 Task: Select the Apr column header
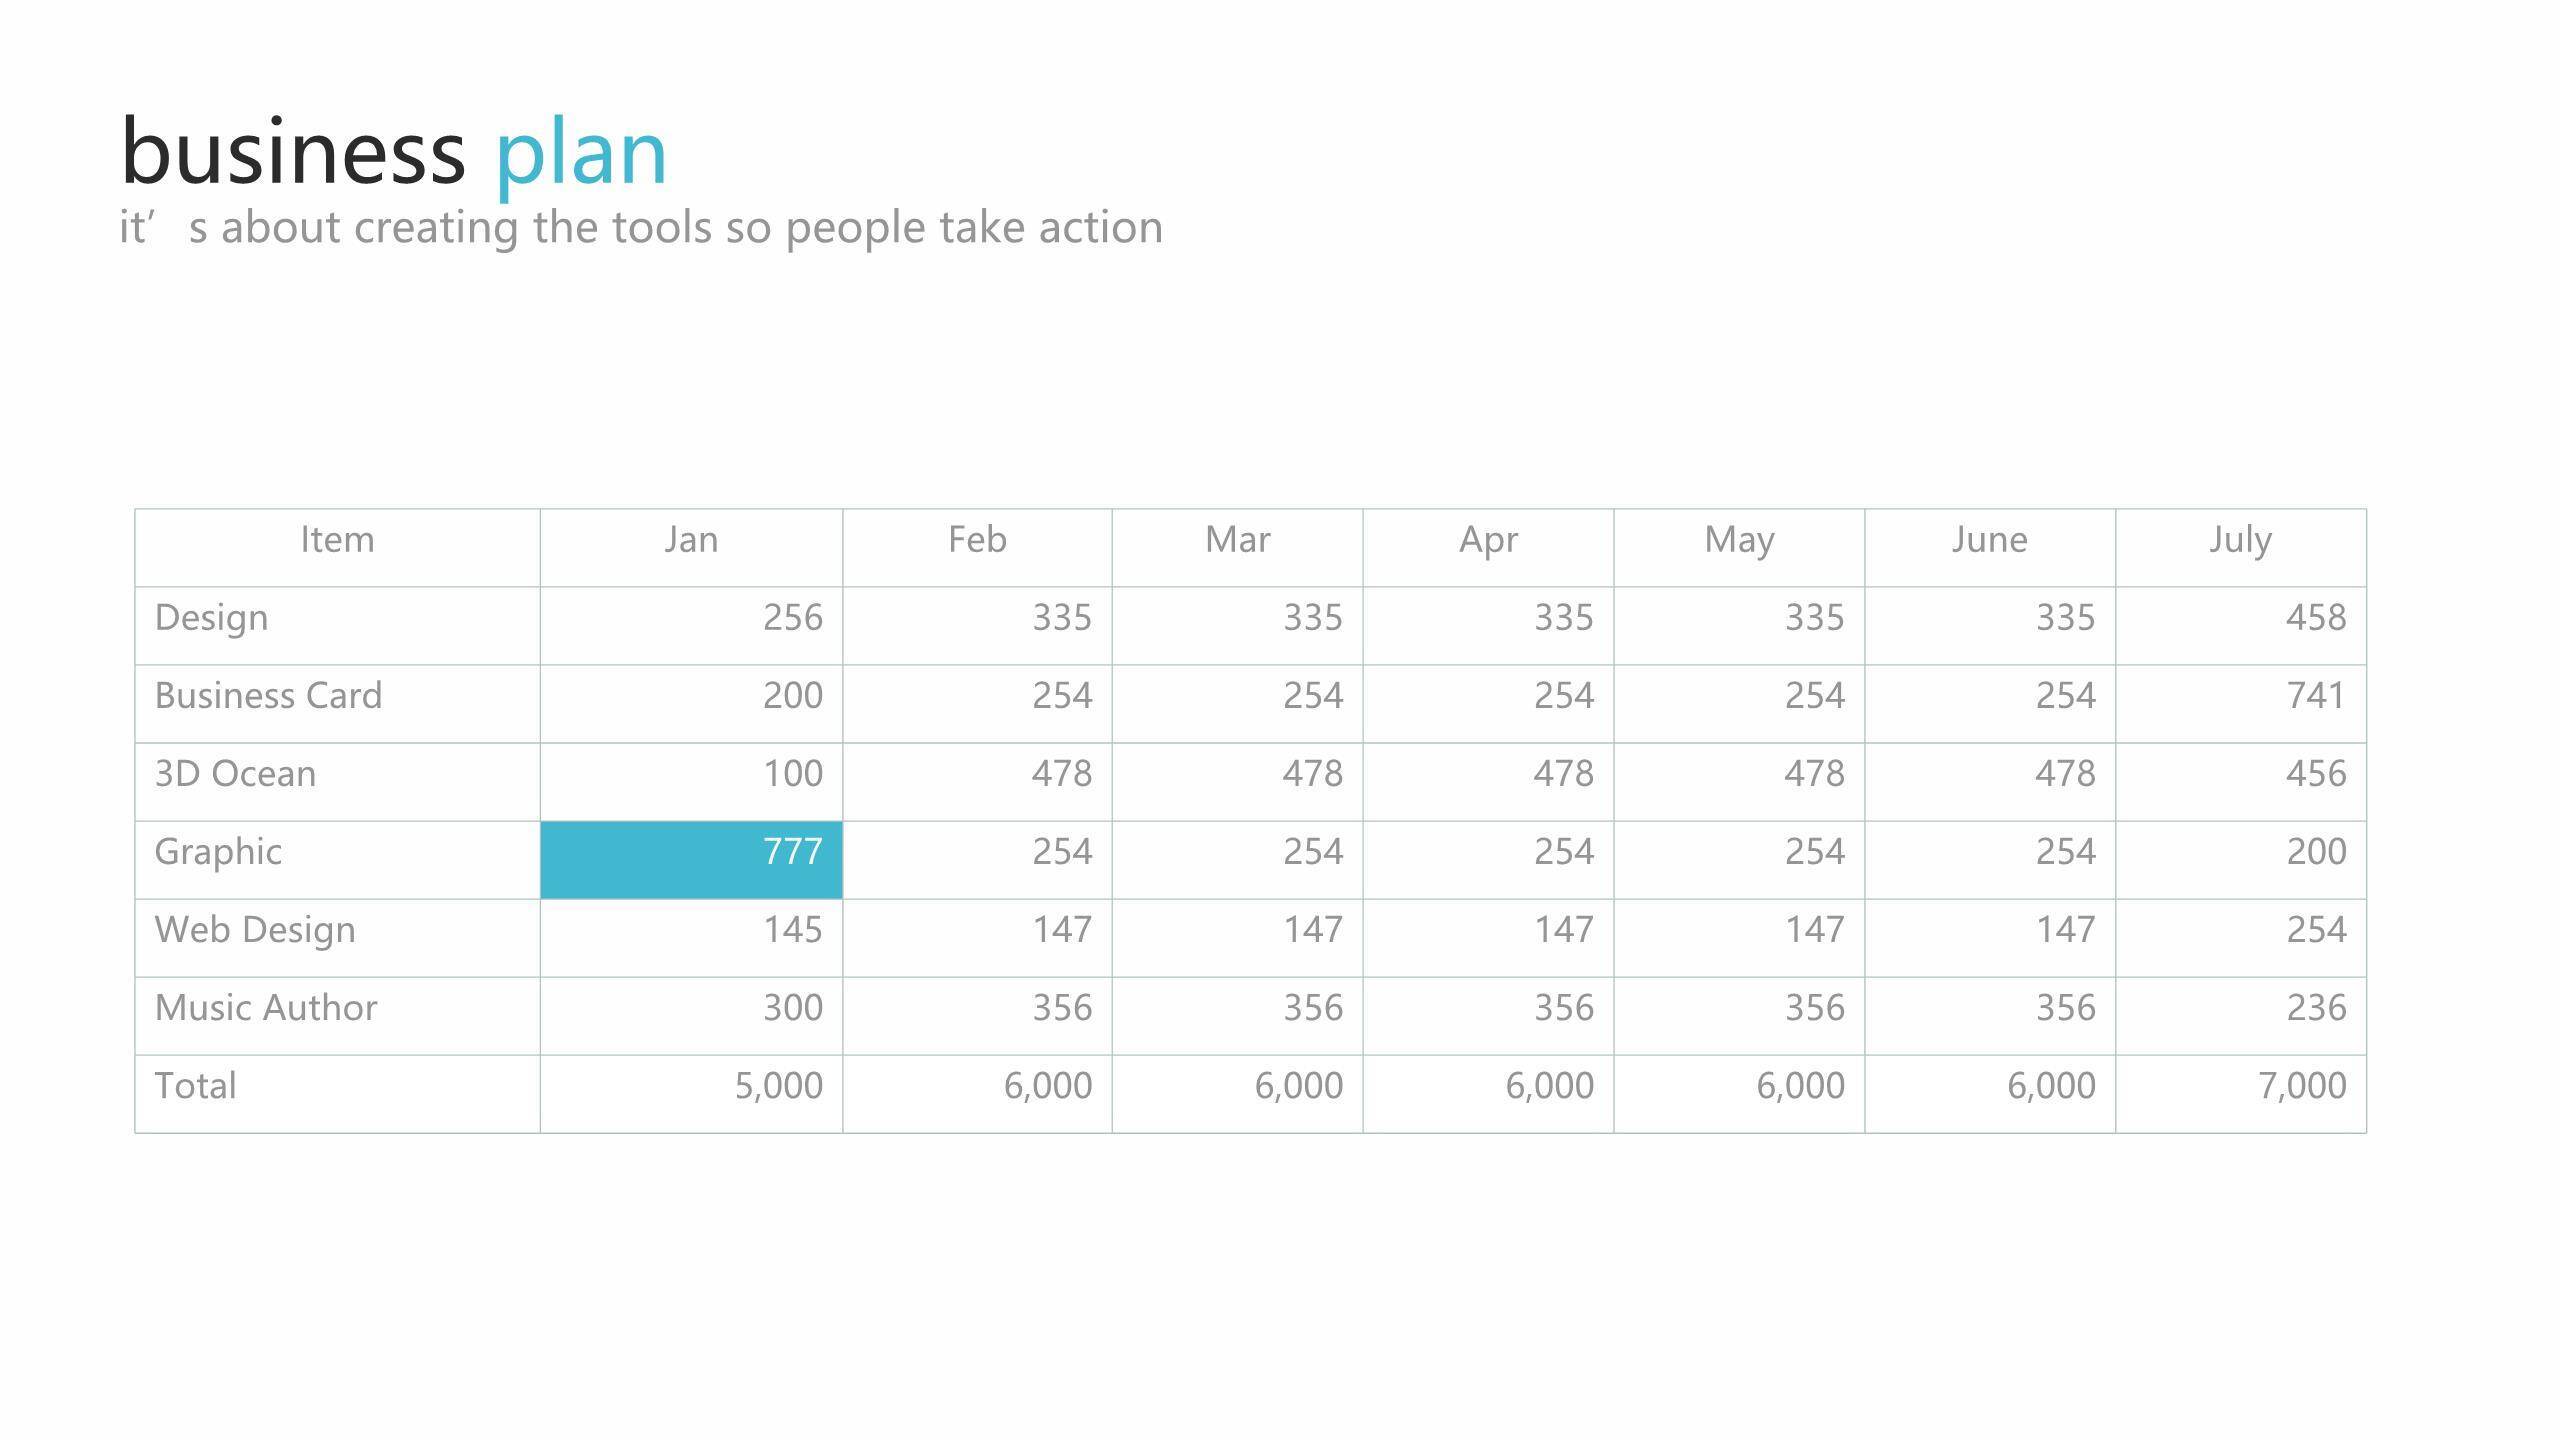(x=1488, y=540)
